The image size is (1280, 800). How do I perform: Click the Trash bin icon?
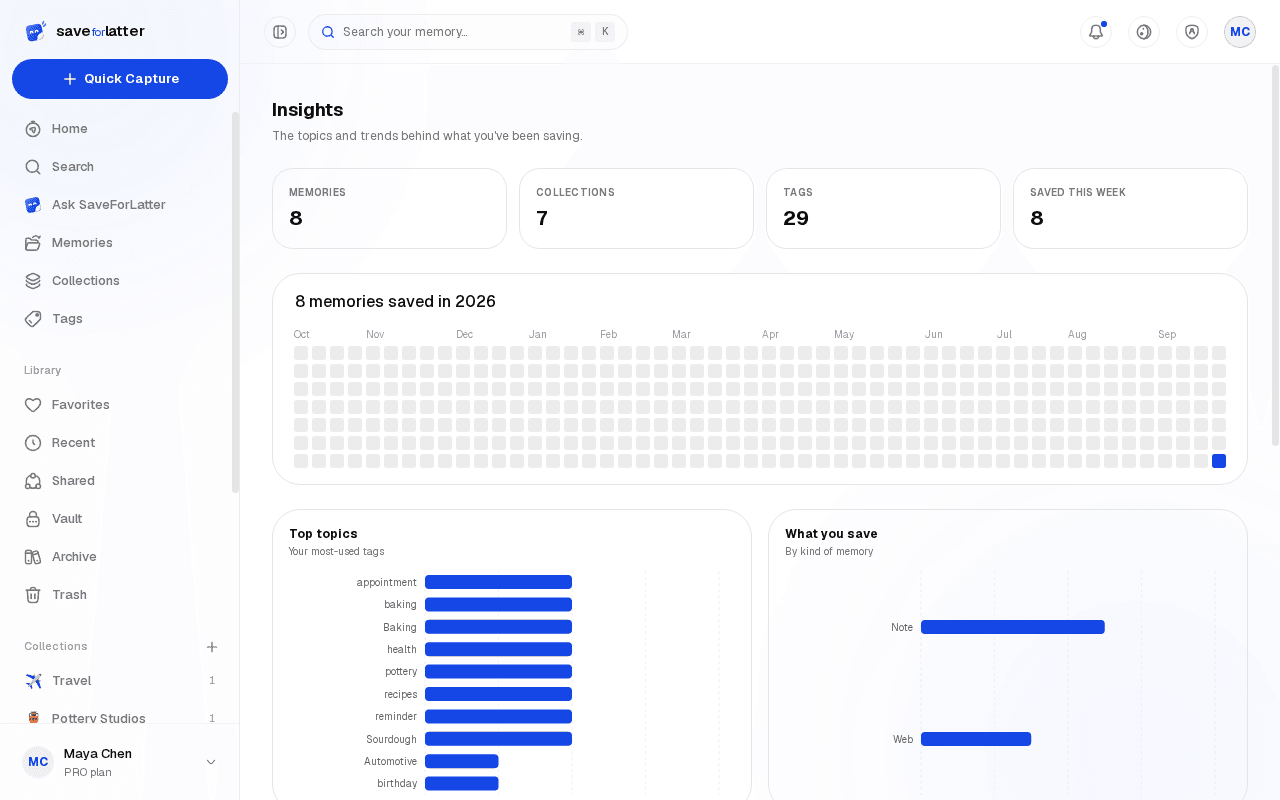point(33,595)
